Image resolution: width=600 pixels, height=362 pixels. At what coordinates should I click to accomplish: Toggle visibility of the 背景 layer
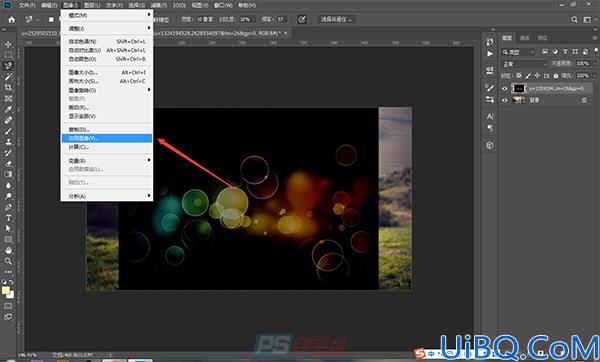coord(504,100)
